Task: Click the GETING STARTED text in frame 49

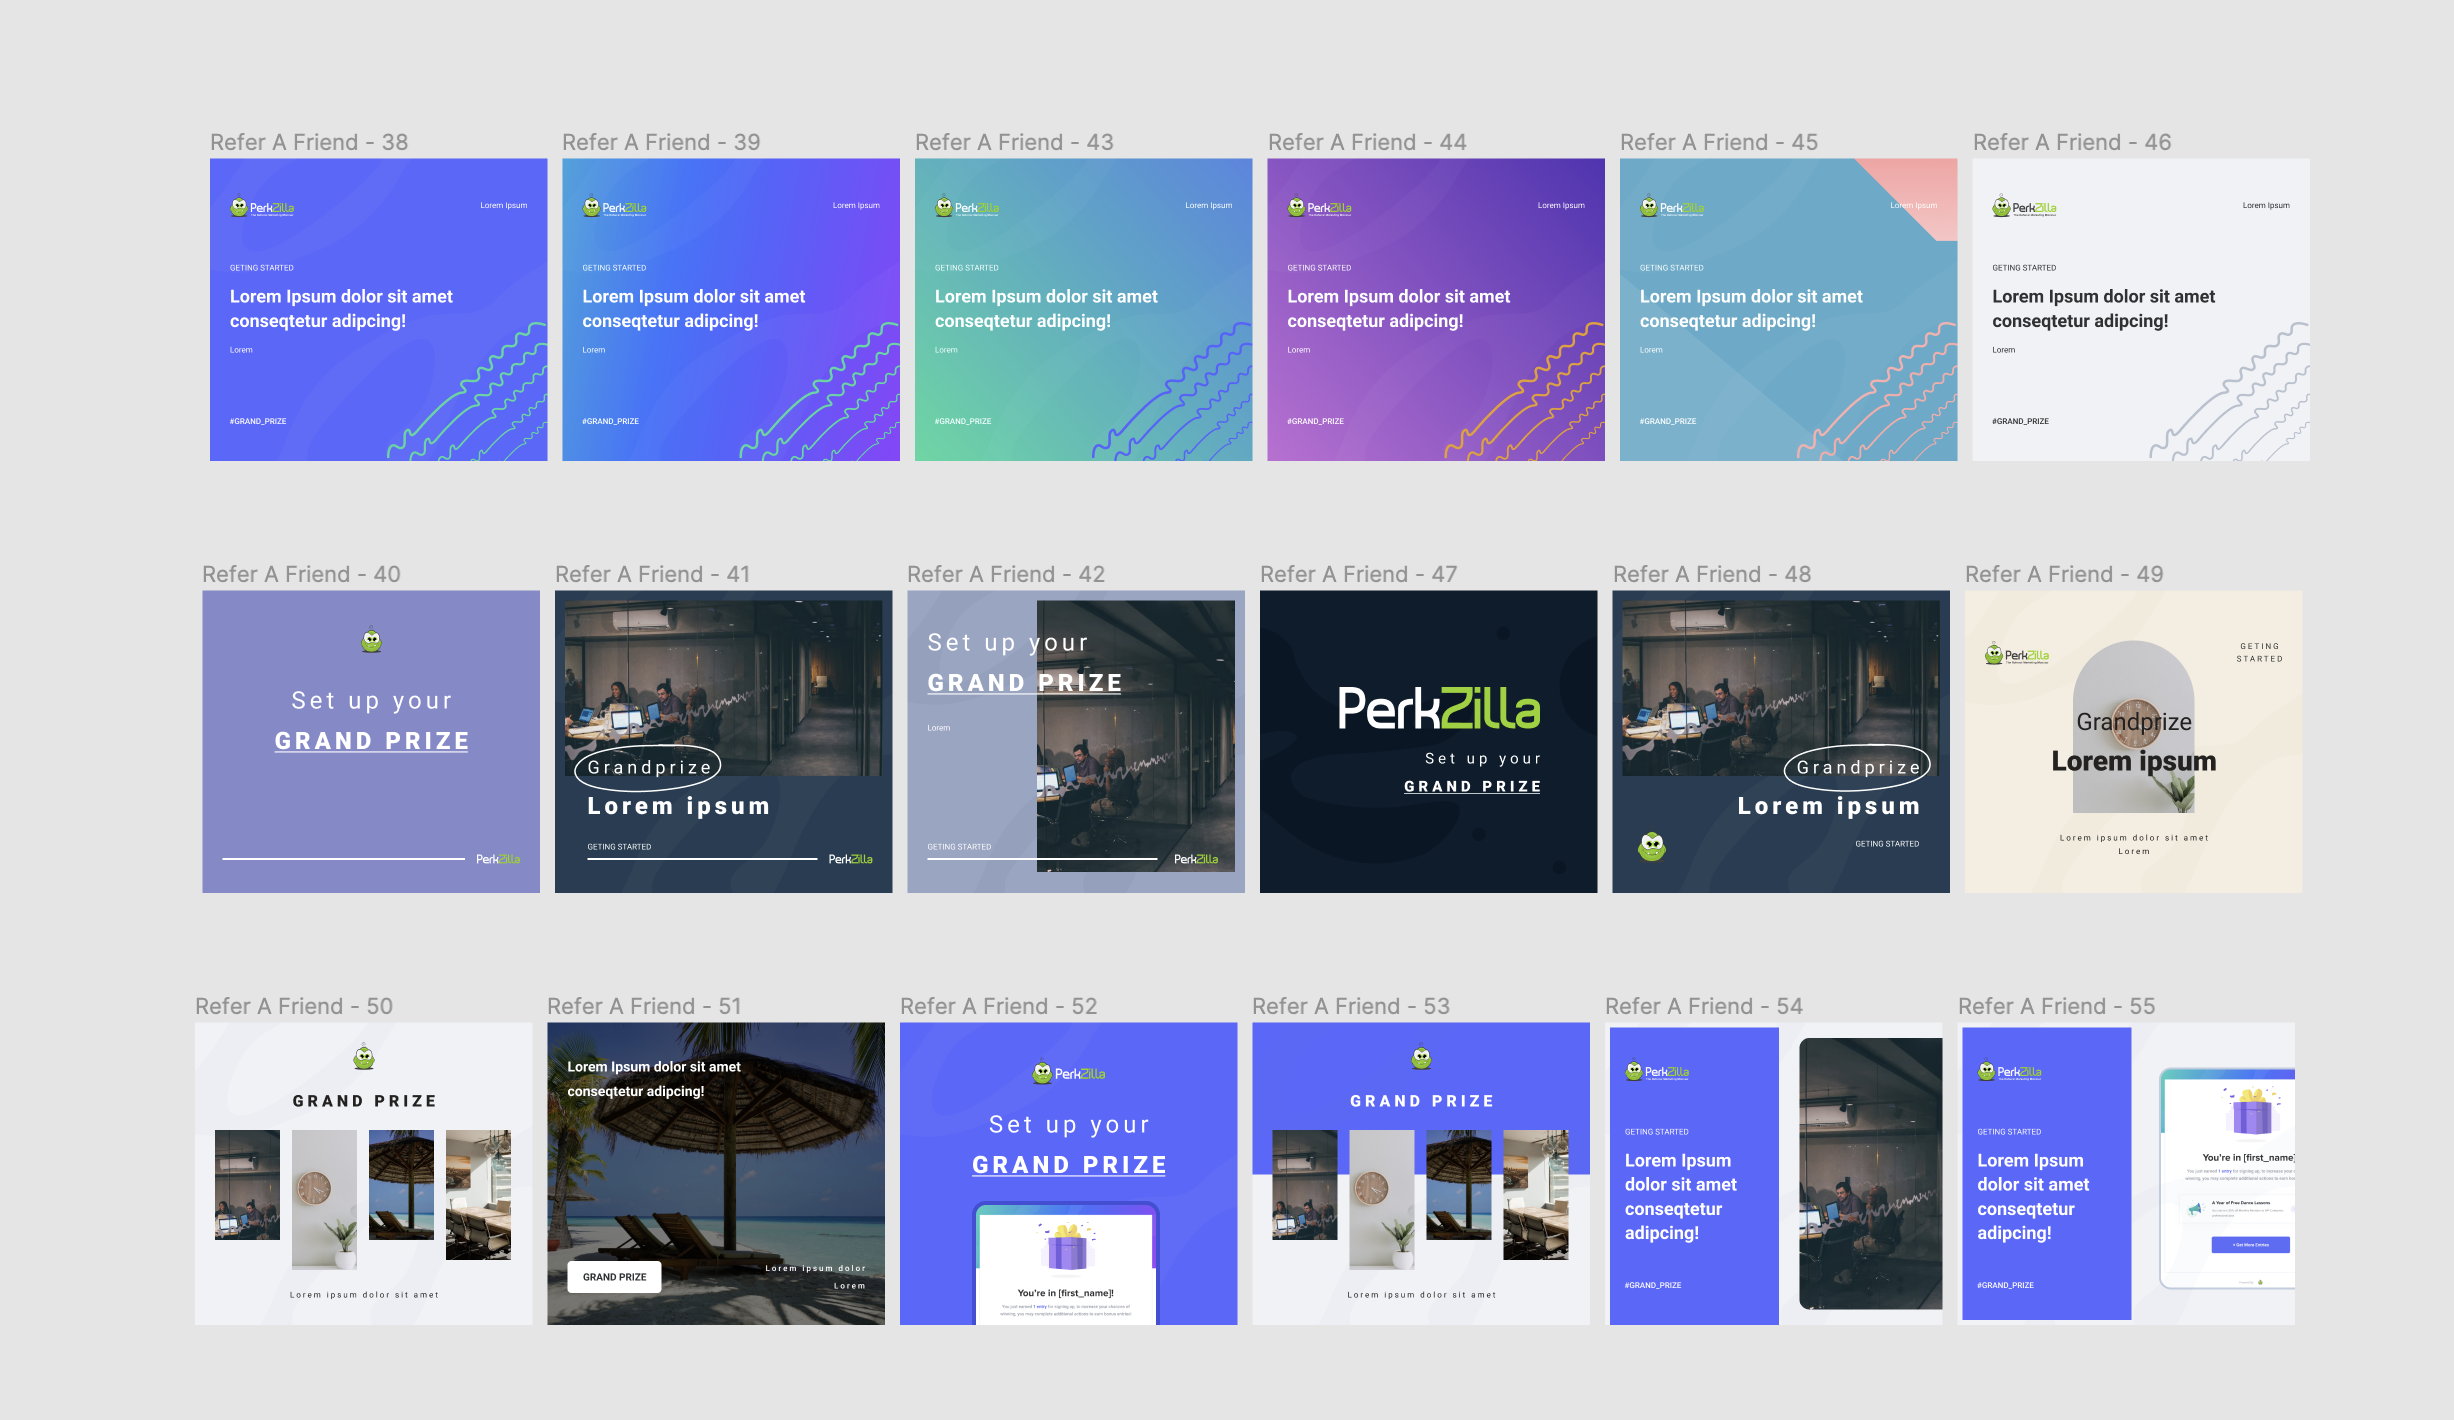Action: point(2260,652)
